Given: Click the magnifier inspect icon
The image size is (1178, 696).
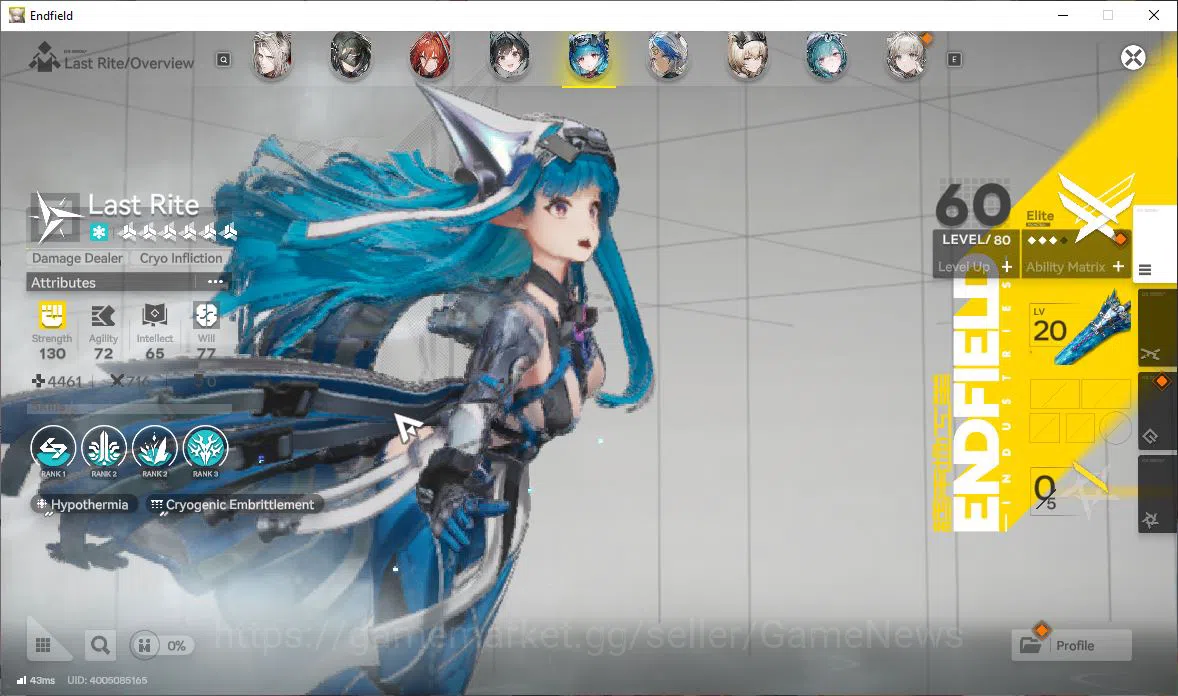Looking at the screenshot, I should [x=100, y=645].
